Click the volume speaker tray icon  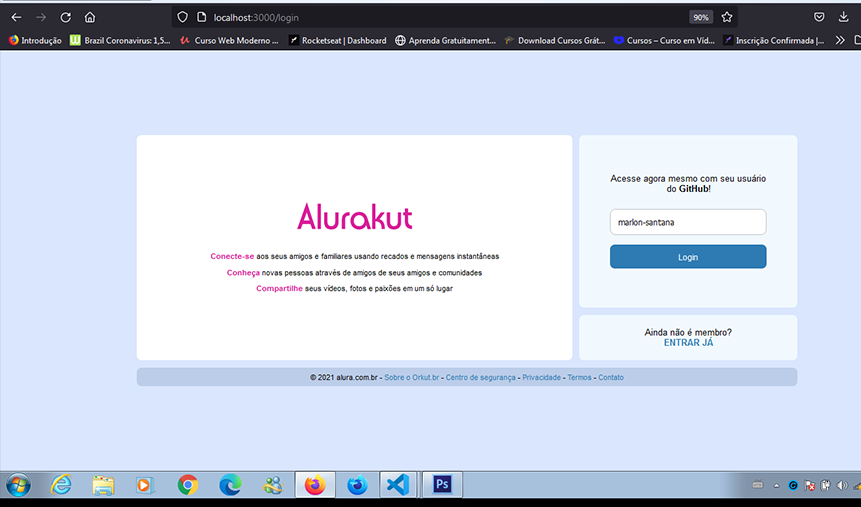(x=842, y=486)
